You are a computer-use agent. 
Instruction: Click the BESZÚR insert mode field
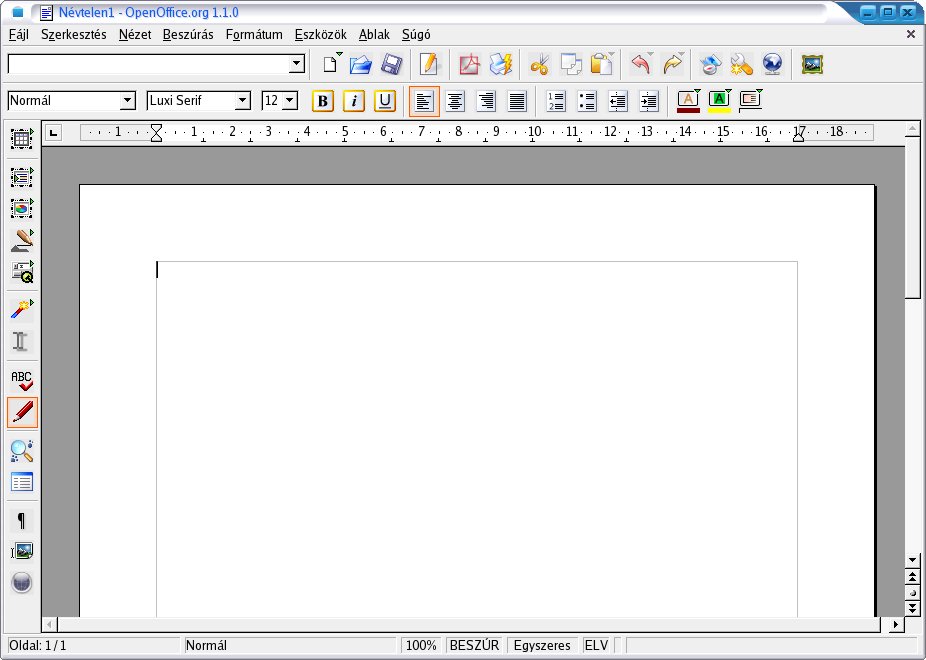pyautogui.click(x=474, y=645)
